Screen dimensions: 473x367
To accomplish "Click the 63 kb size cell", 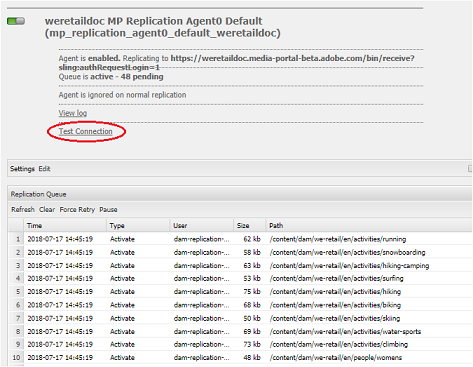I will point(252,266).
